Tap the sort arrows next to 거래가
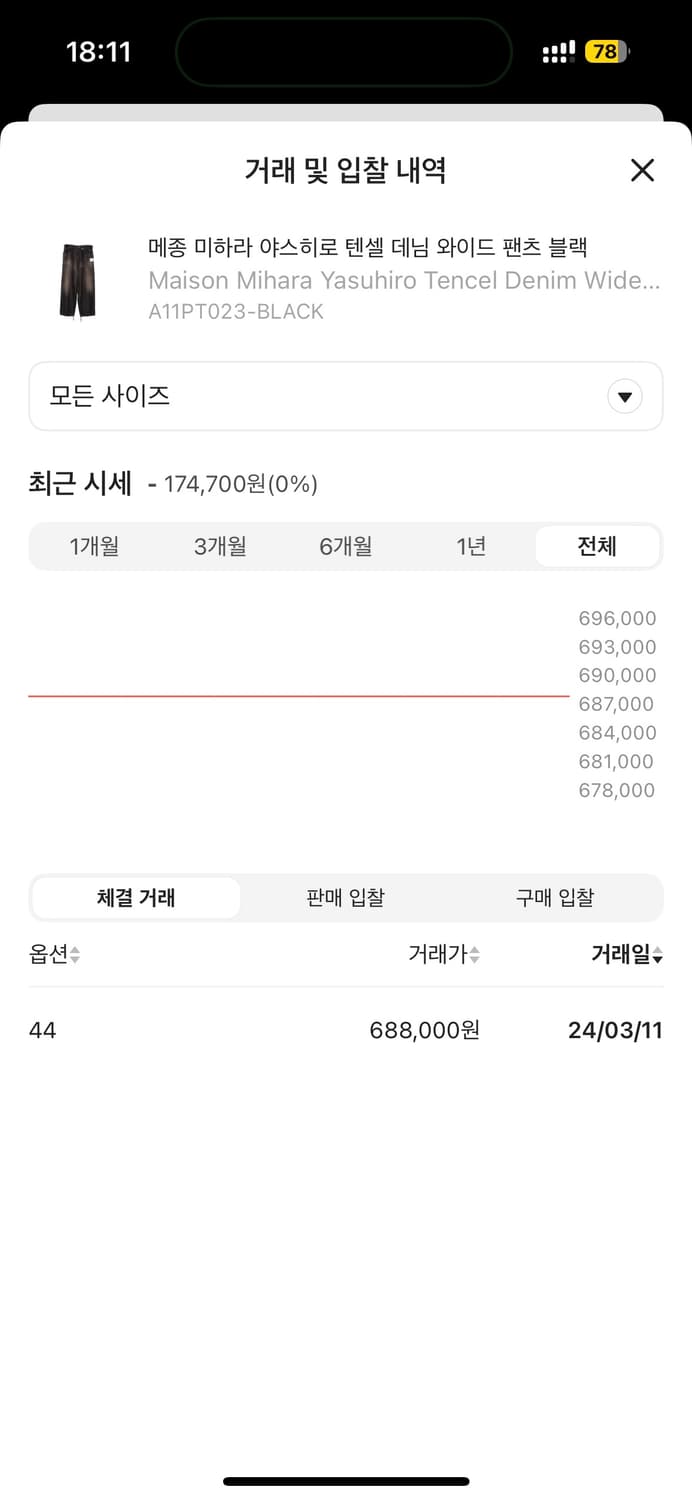The width and height of the screenshot is (692, 1500). [476, 954]
